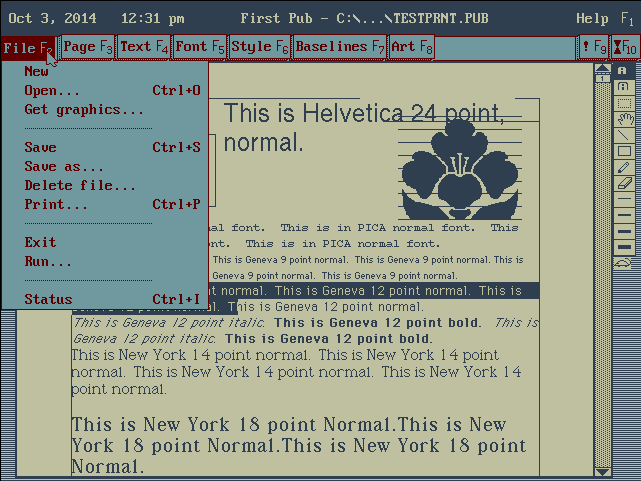
Task: Choose Save as... from File menu
Action: (64, 167)
